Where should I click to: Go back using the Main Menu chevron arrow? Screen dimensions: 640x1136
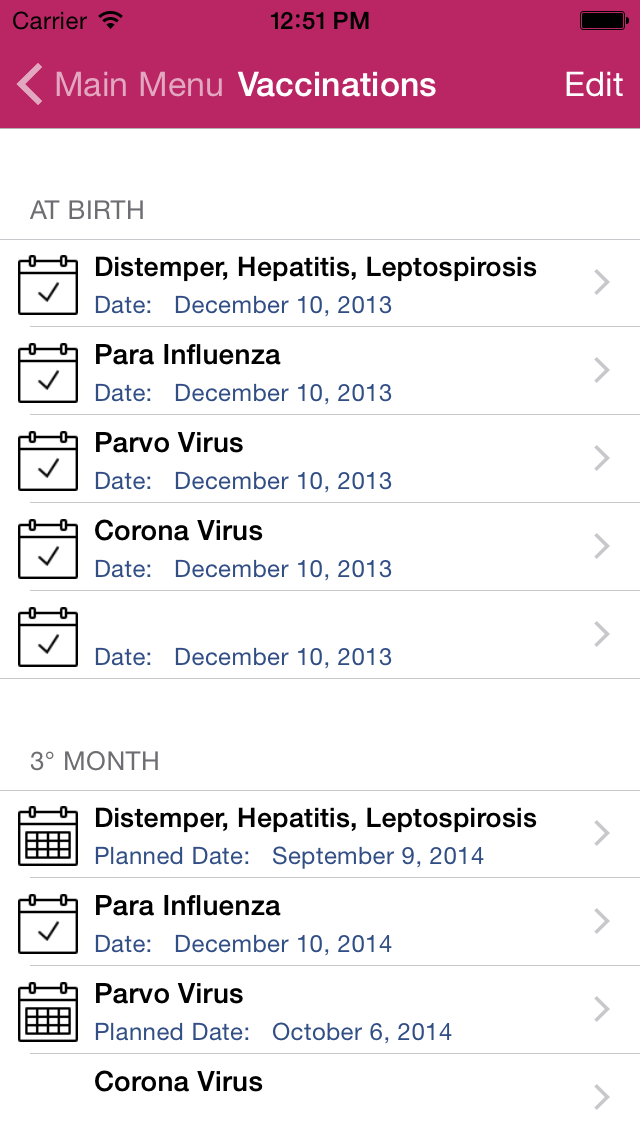[x=30, y=85]
